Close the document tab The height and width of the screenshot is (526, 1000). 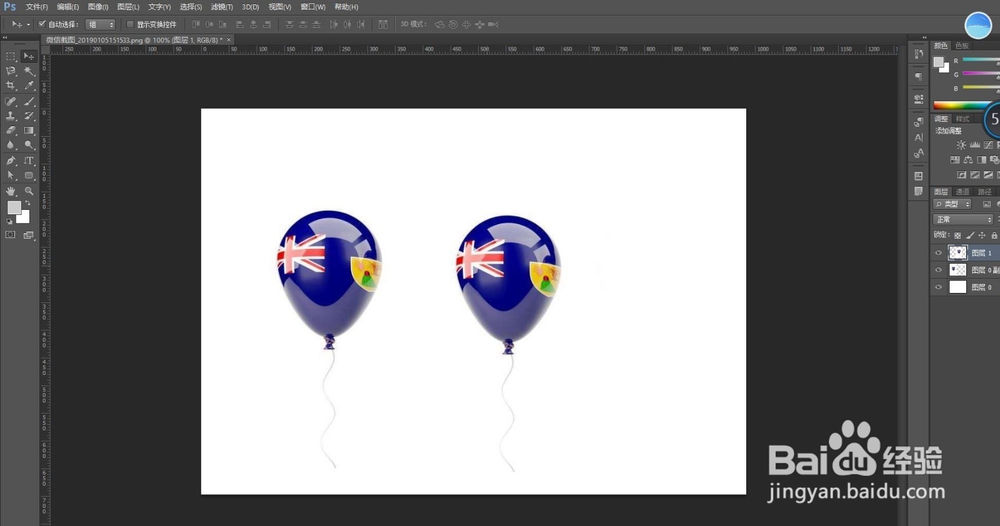(229, 40)
